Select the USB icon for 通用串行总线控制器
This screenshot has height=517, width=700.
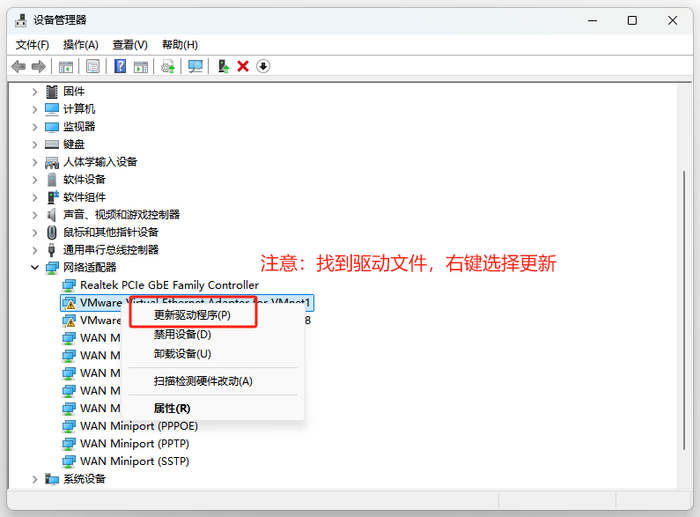coord(52,250)
